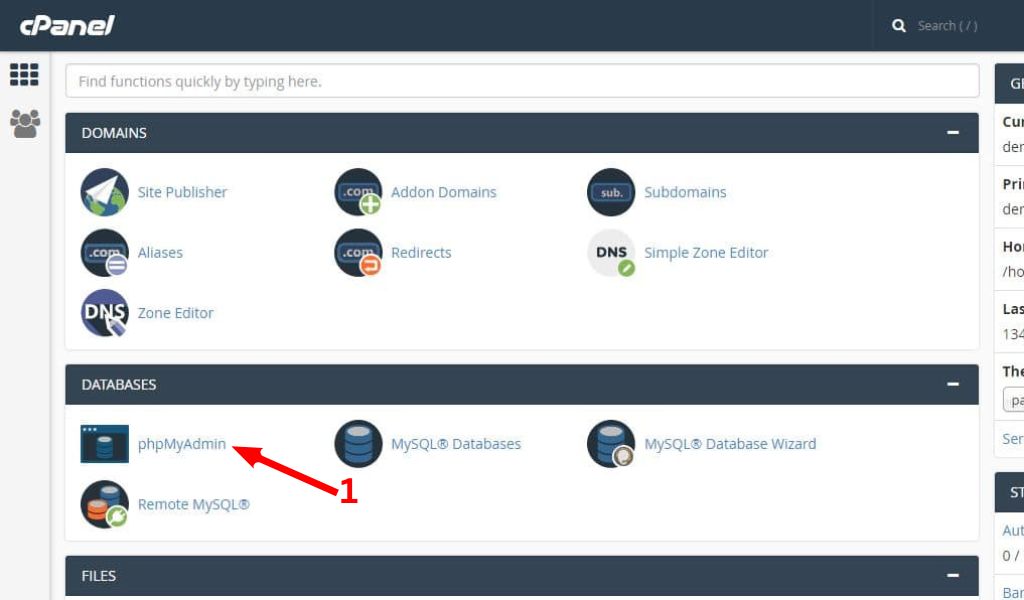The image size is (1024, 600).
Task: Collapse the Databases section
Action: pos(953,385)
